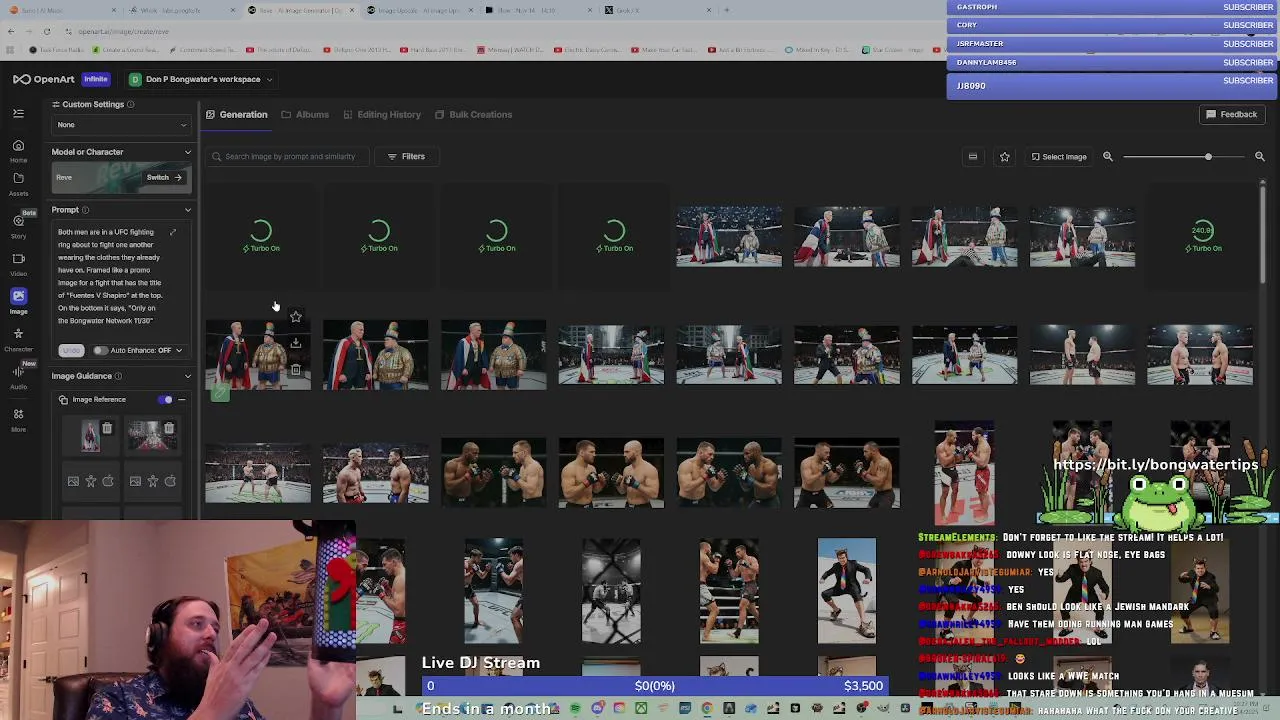Click the green edit badge on first image
The width and height of the screenshot is (1280, 720).
(x=220, y=393)
